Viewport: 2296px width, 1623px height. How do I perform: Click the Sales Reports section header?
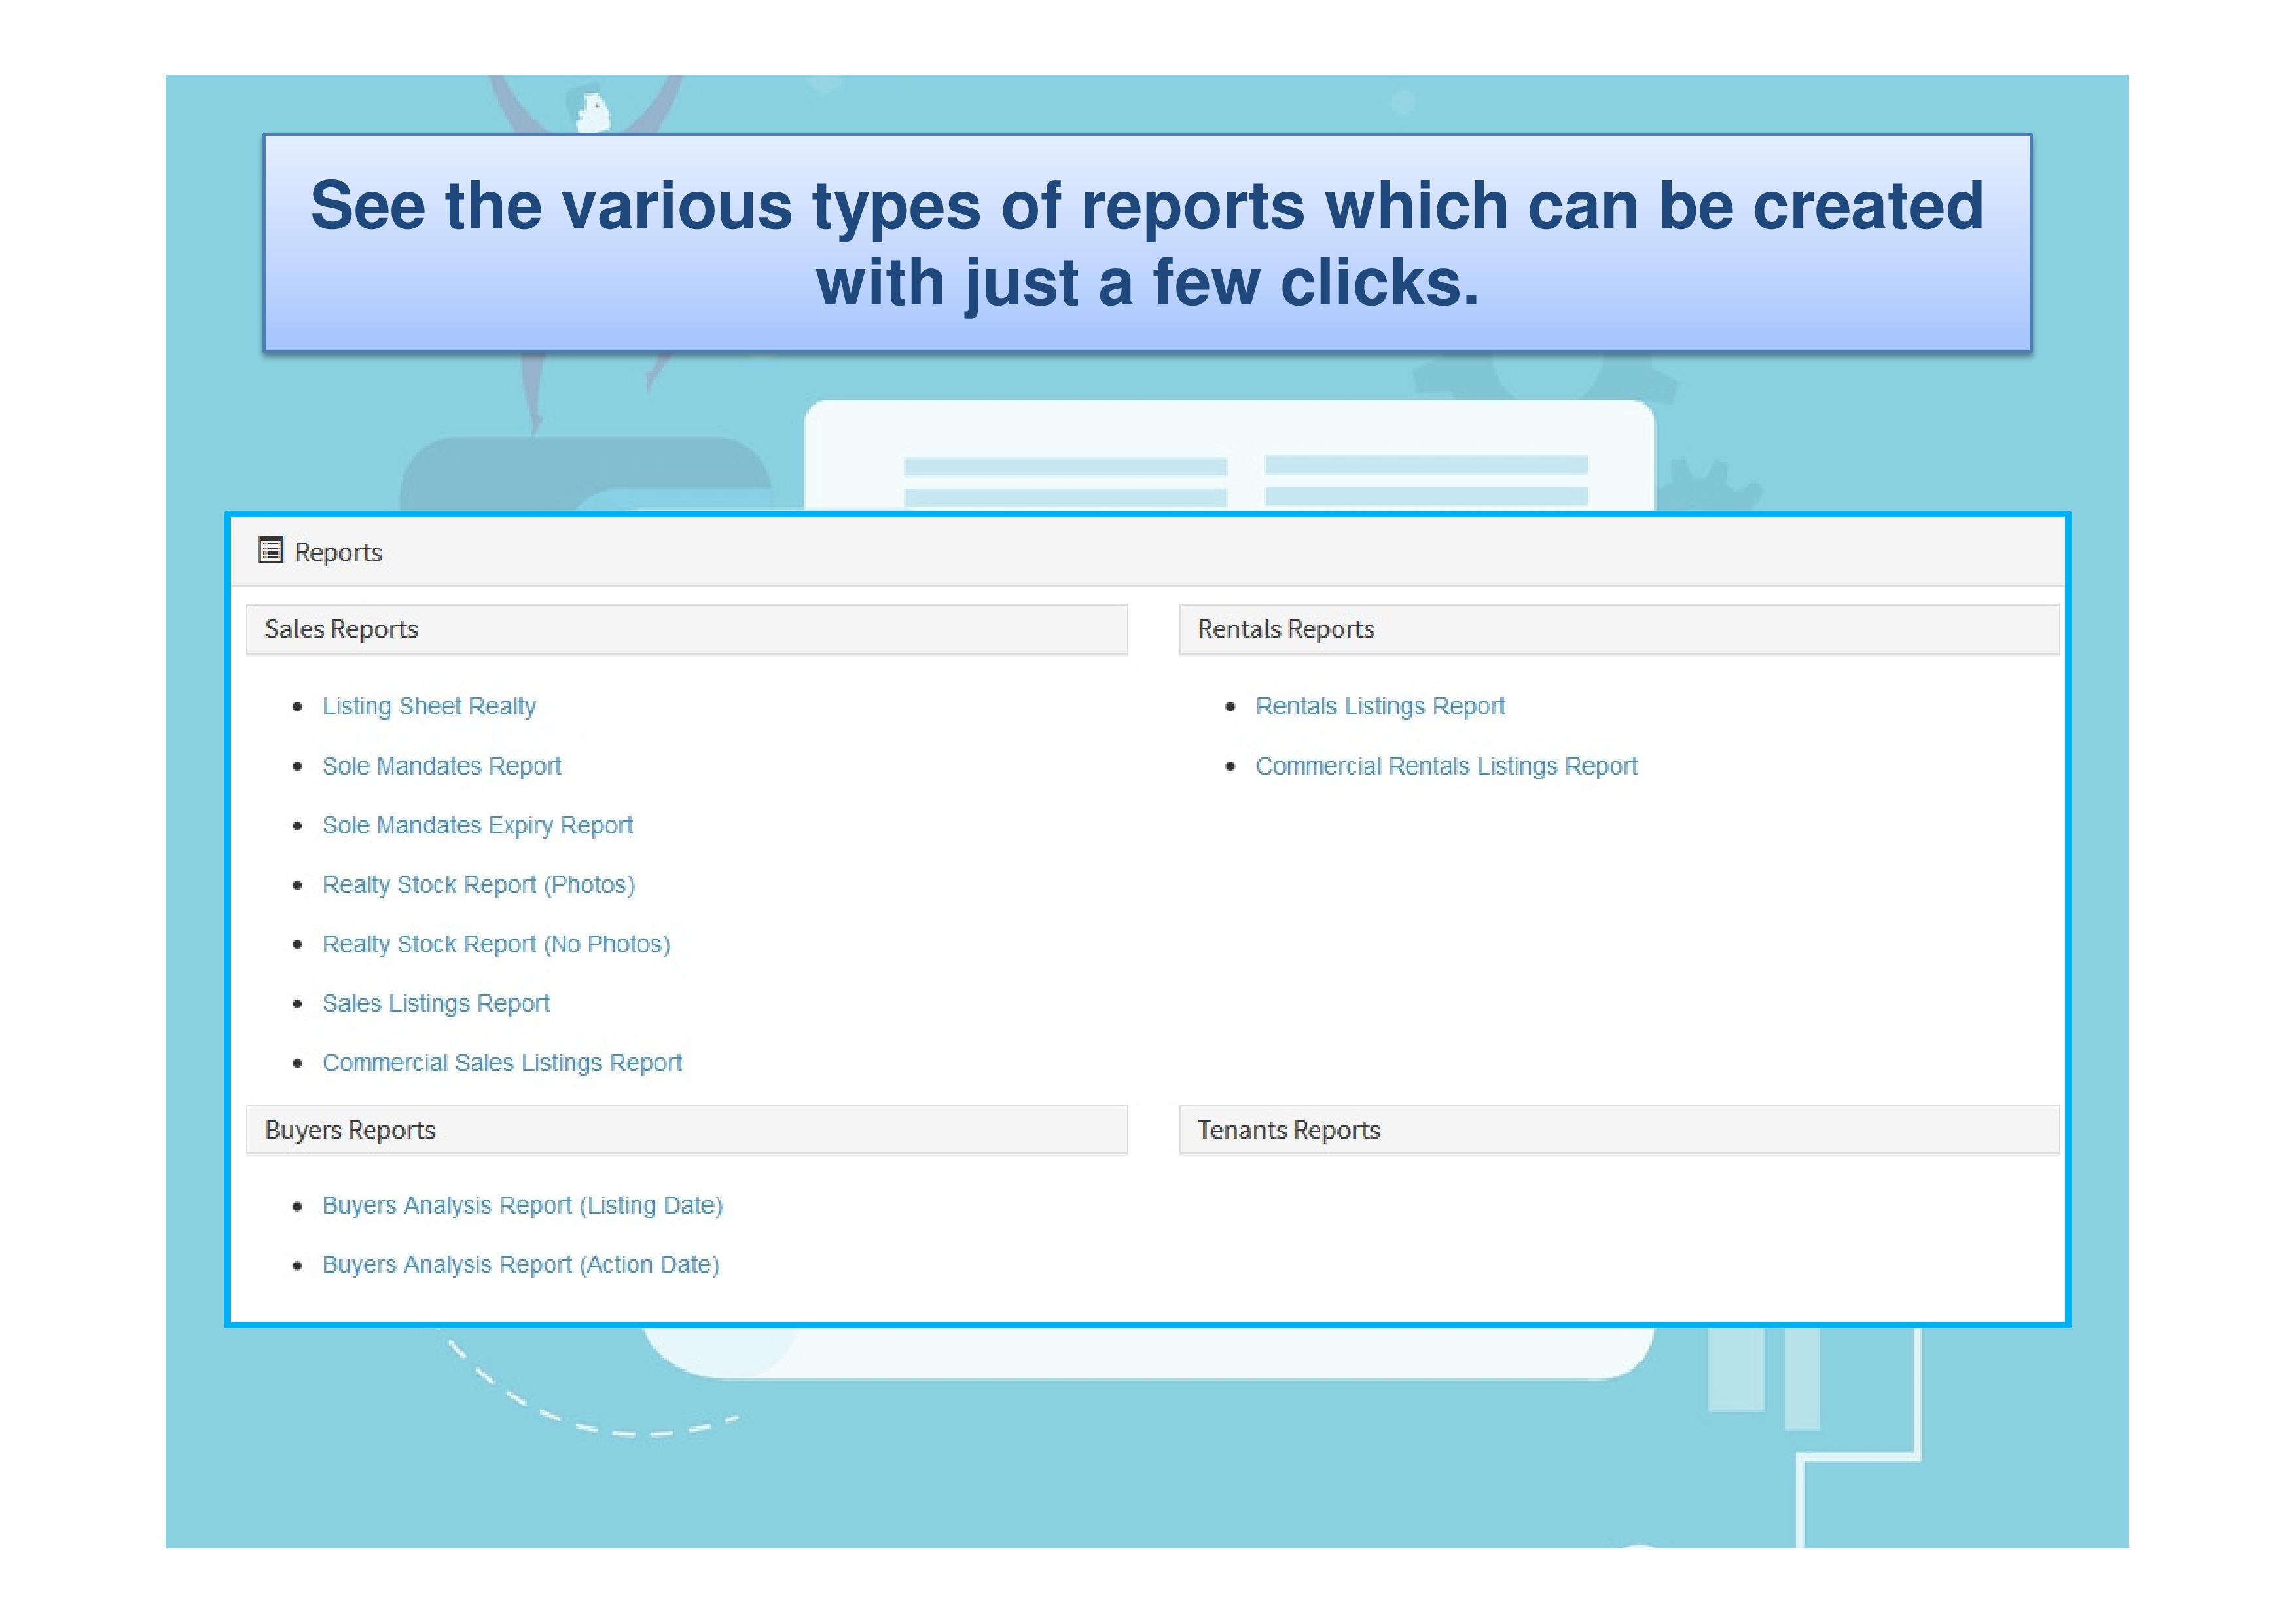point(341,630)
